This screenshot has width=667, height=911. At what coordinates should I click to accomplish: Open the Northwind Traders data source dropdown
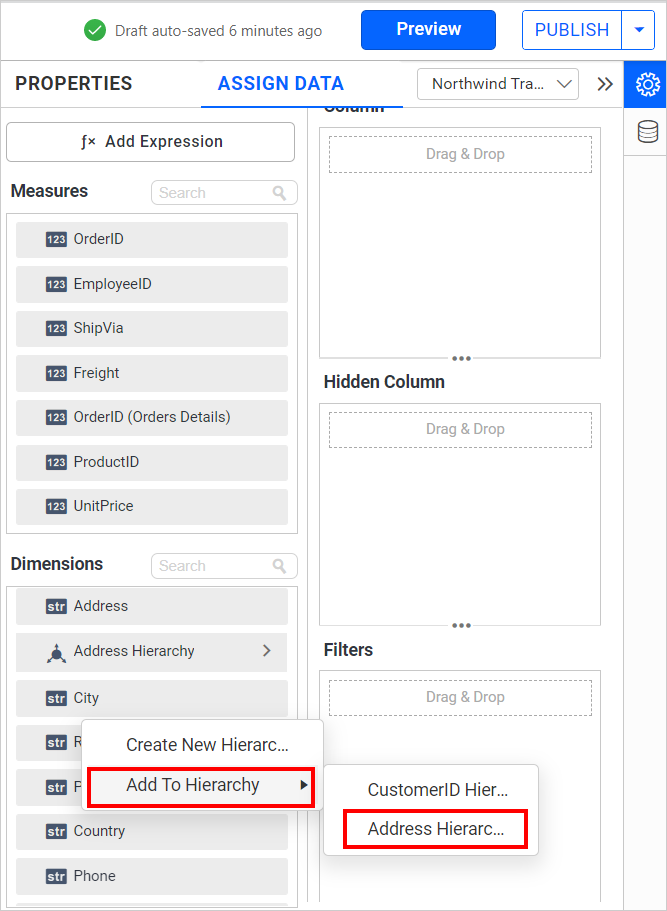tap(497, 84)
